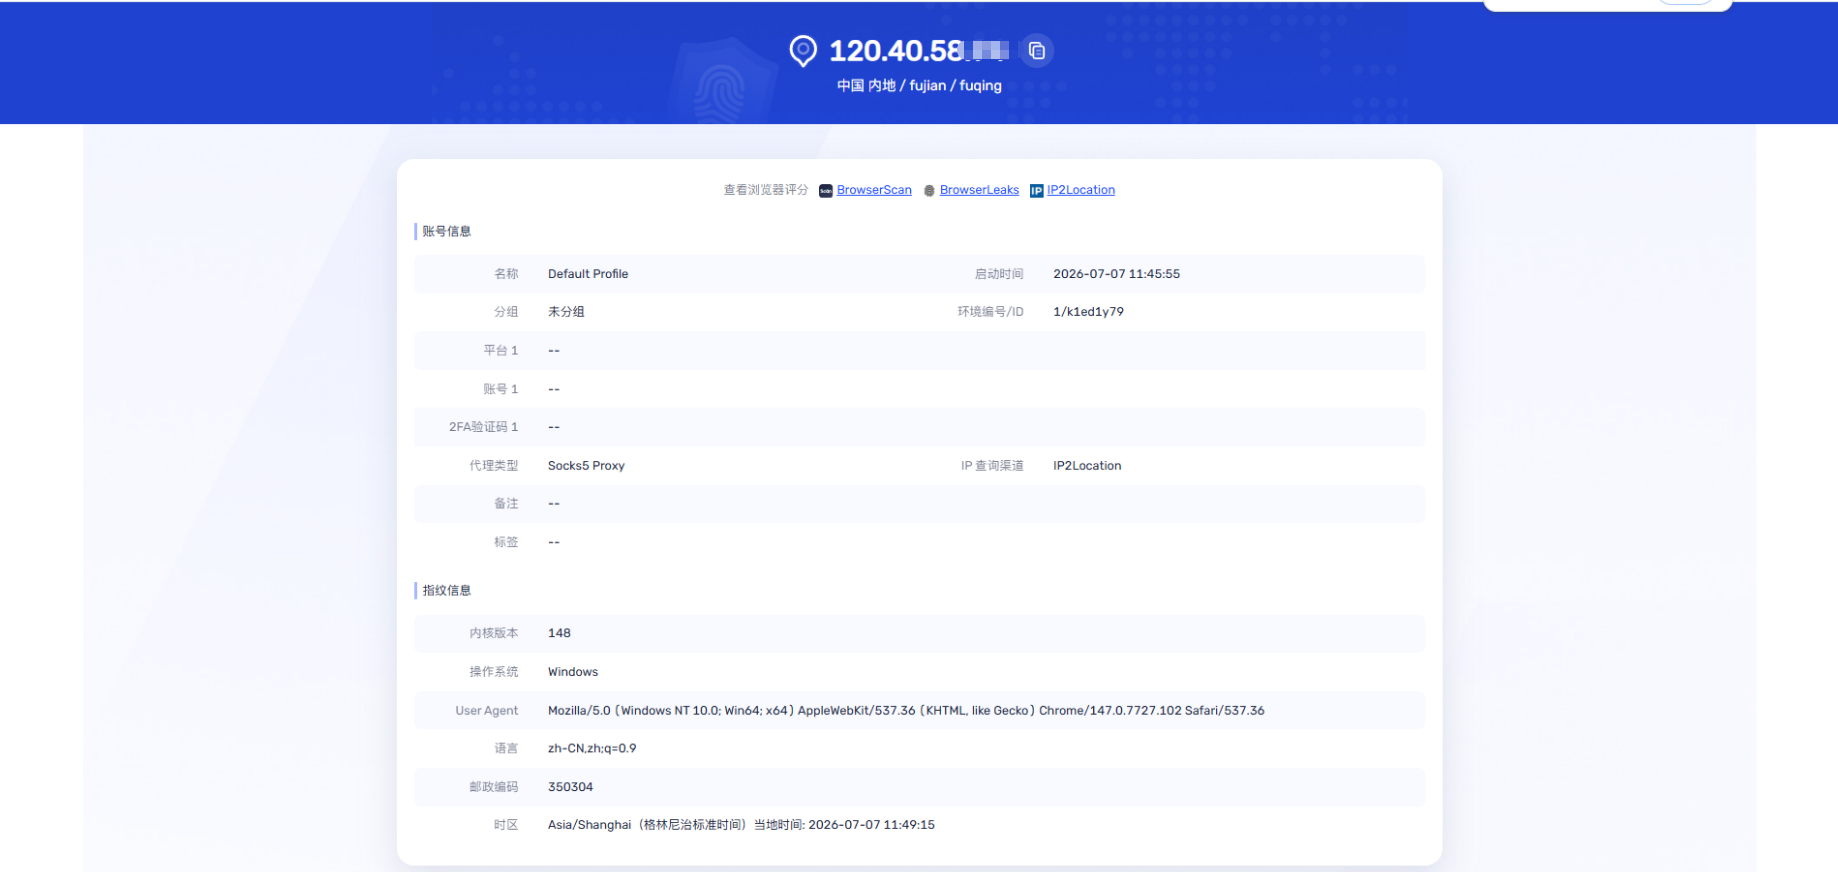The image size is (1838, 872).
Task: Click the postal code 350304 value
Action: pyautogui.click(x=570, y=787)
